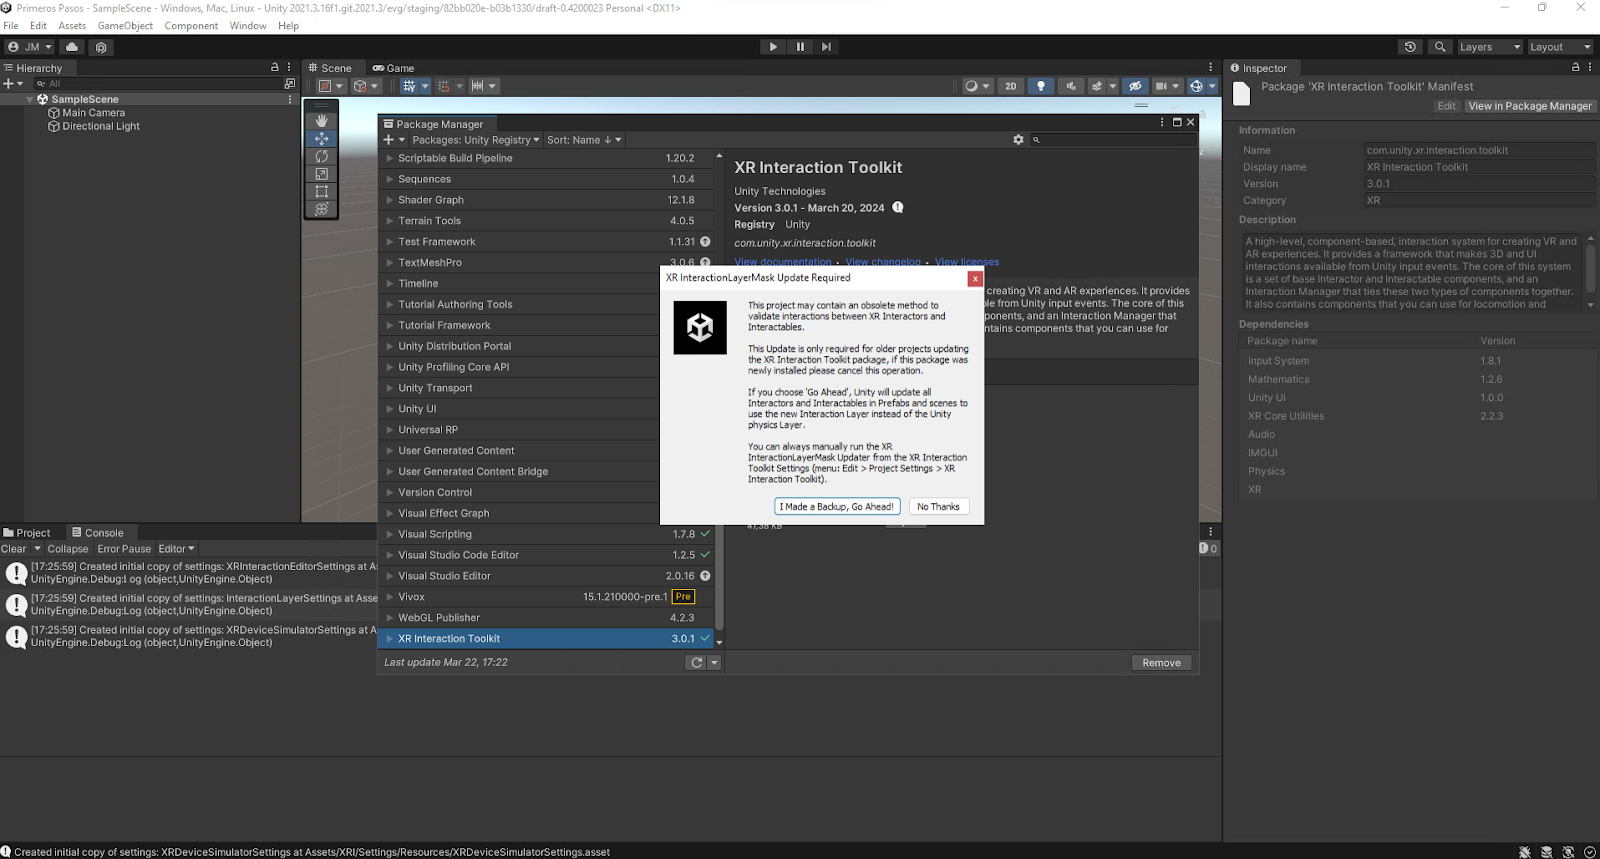Click the Remove package button

click(1161, 663)
